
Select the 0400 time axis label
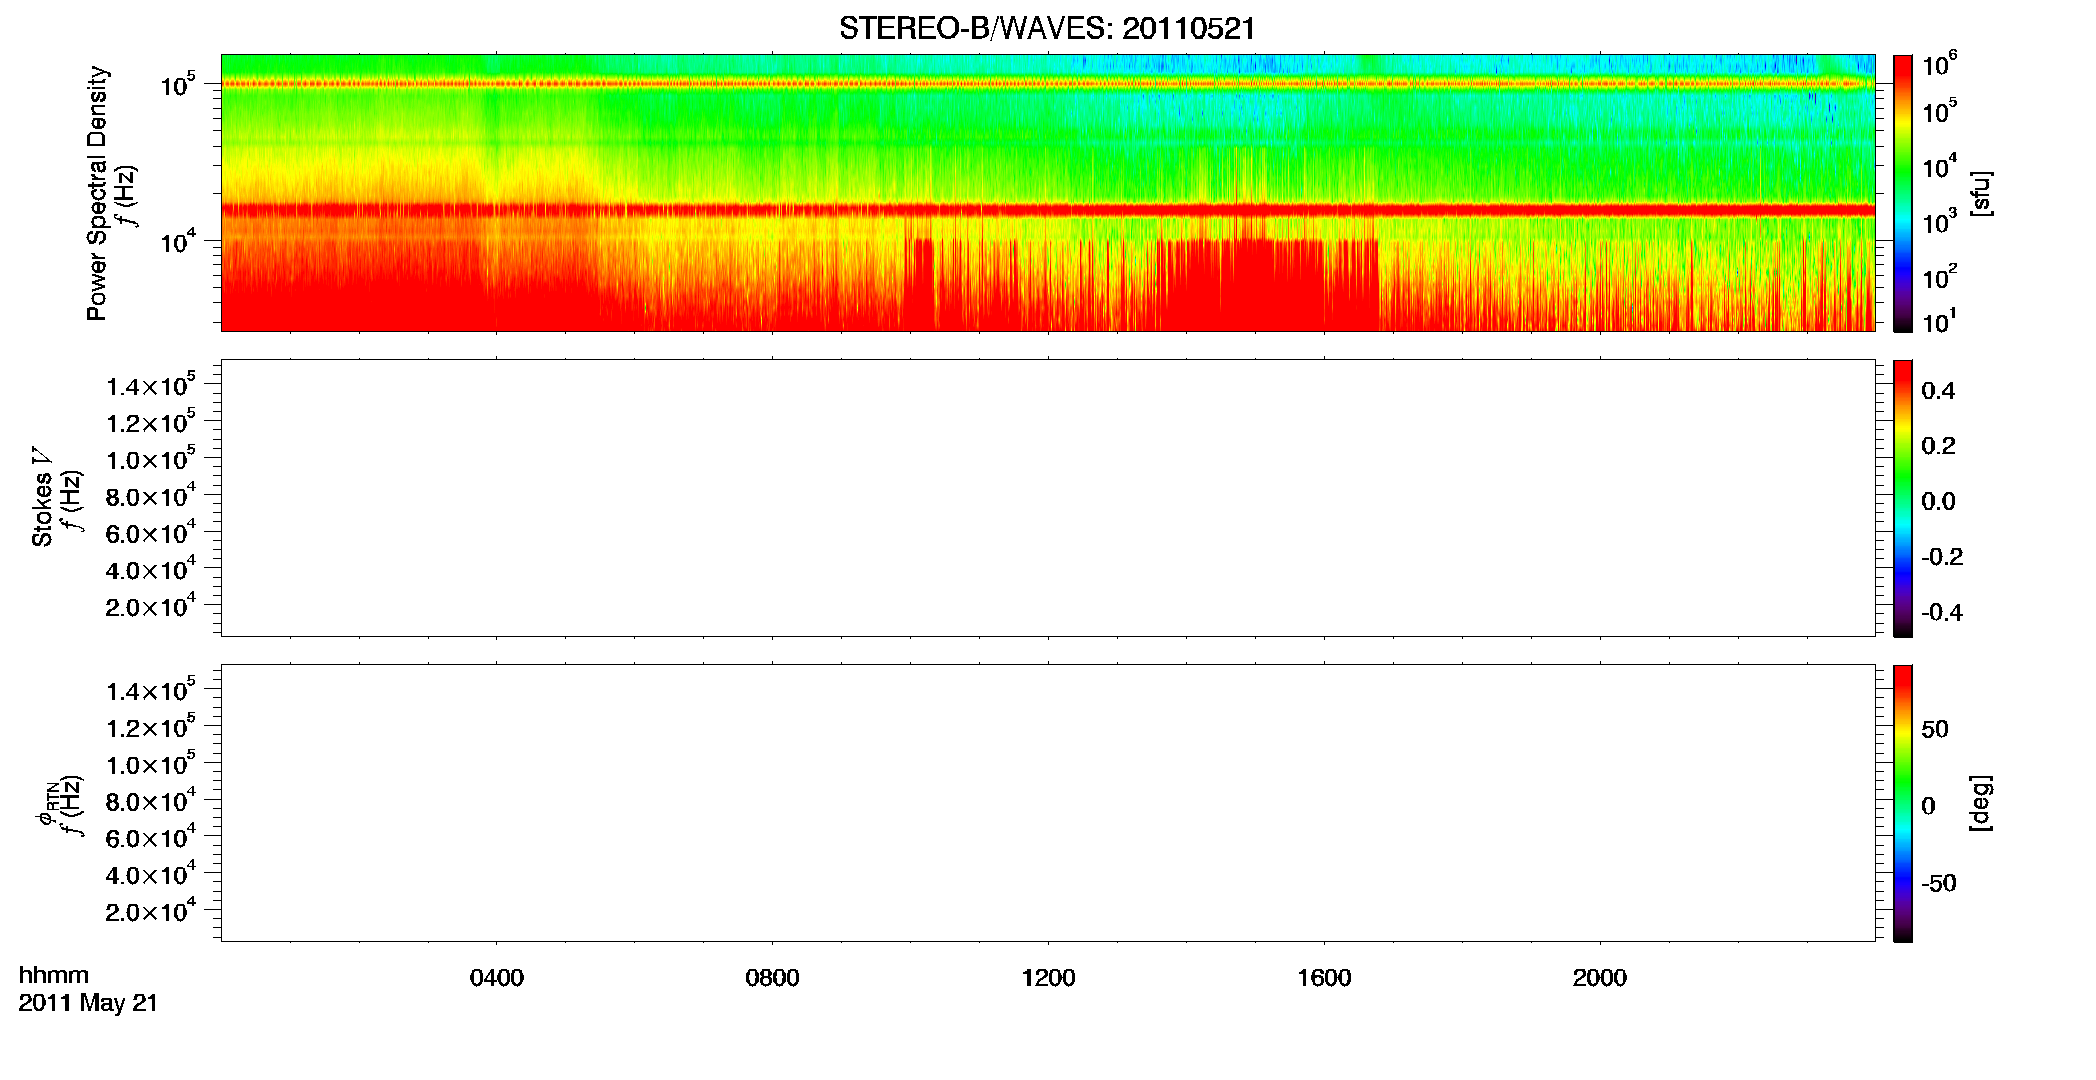coord(497,978)
